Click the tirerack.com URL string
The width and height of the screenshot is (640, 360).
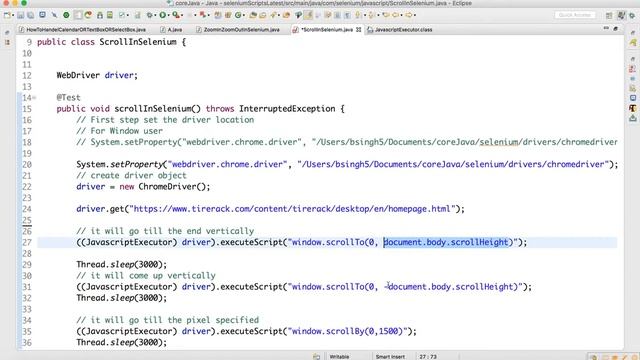(x=292, y=209)
